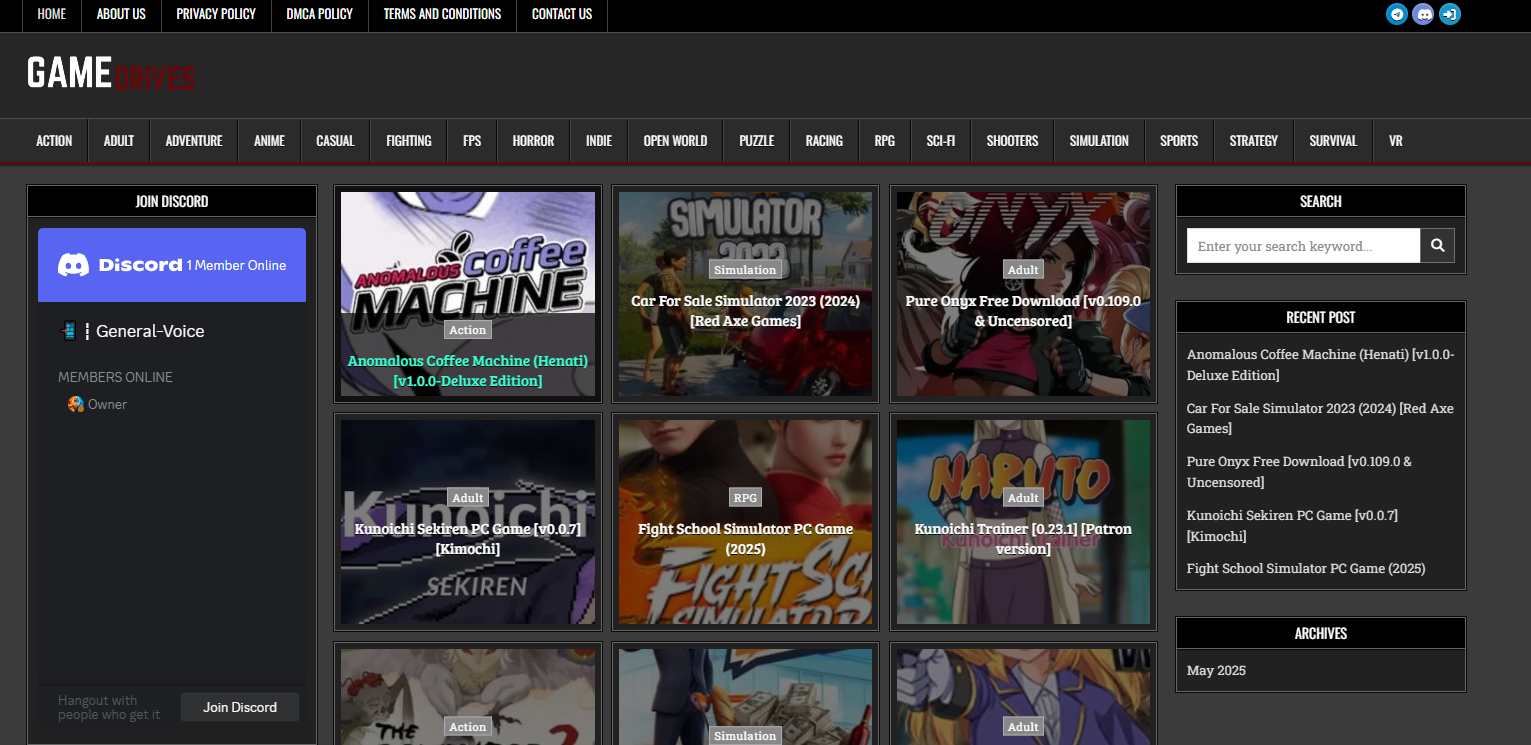This screenshot has height=745, width=1531.
Task: Select the Anime category
Action: pos(270,141)
